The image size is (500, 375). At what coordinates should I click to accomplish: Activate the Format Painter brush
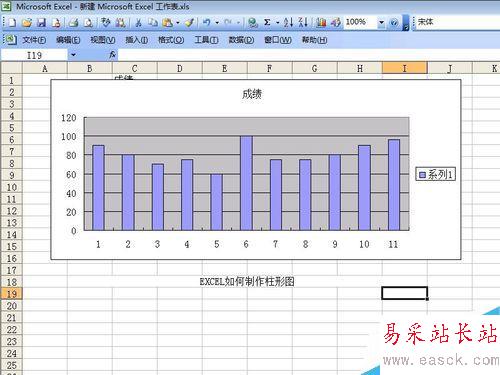click(x=189, y=22)
